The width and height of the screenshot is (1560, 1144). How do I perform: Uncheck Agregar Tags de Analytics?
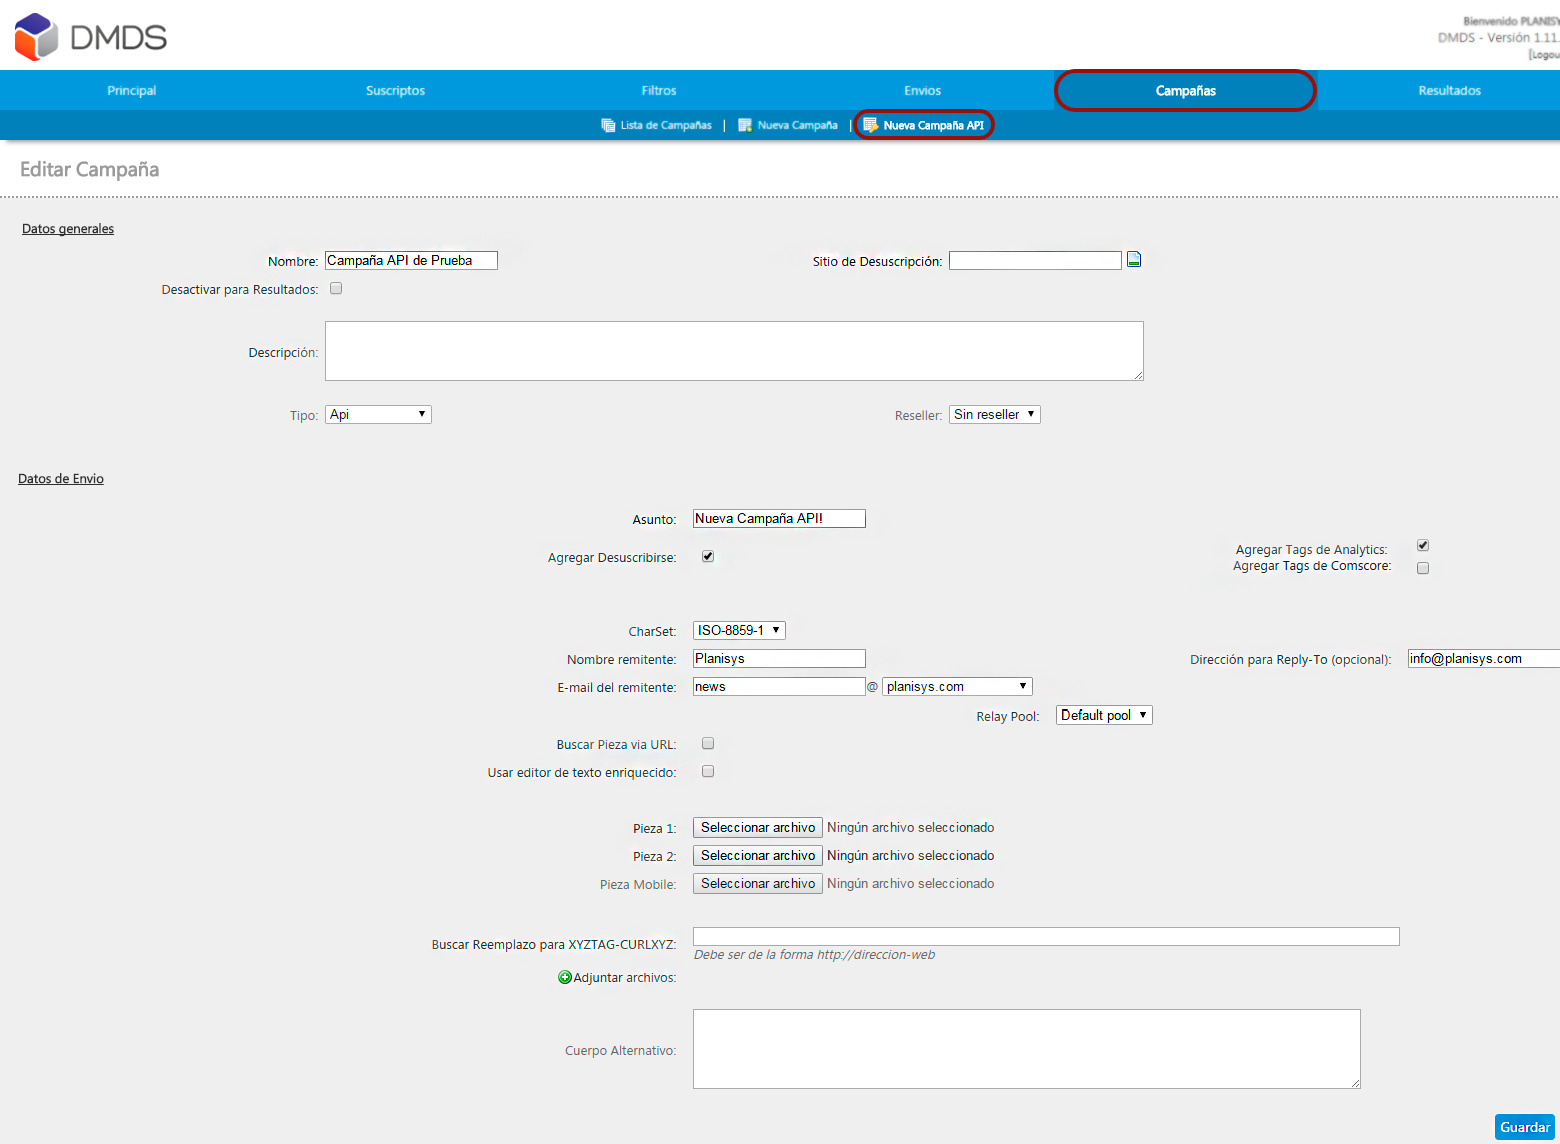tap(1423, 545)
